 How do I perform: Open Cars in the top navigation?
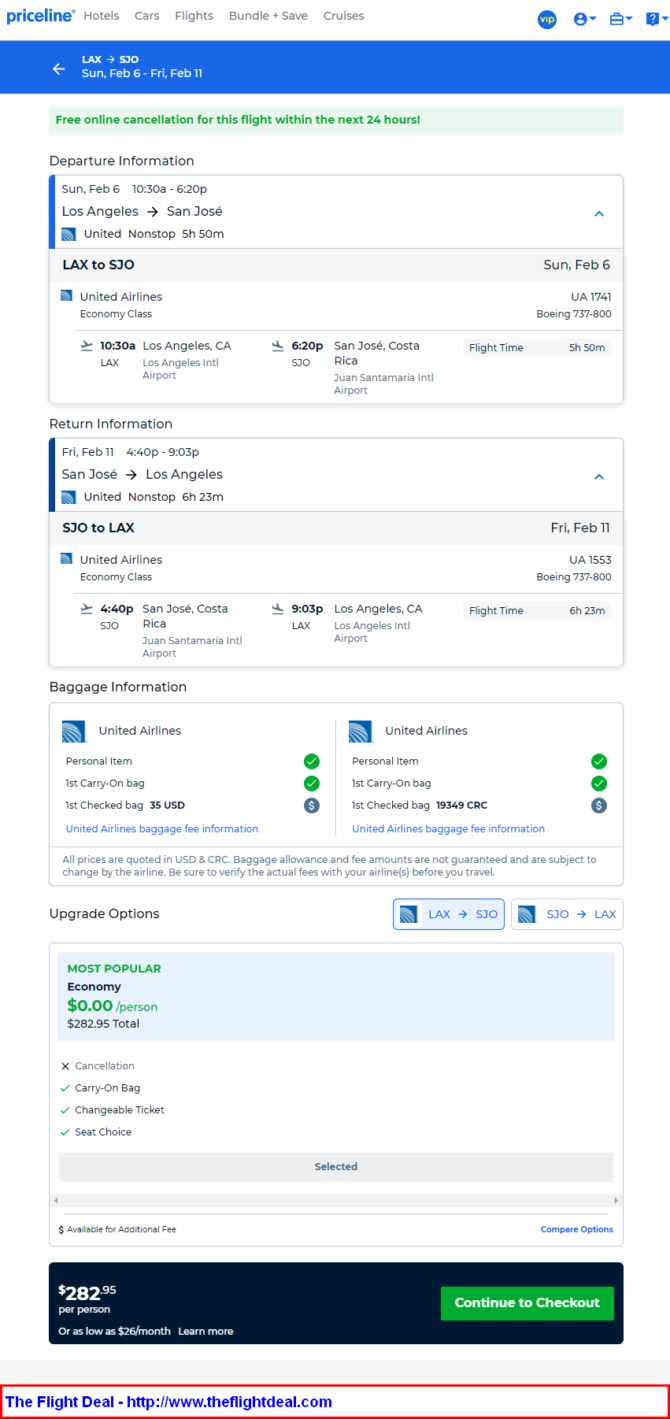coord(147,16)
